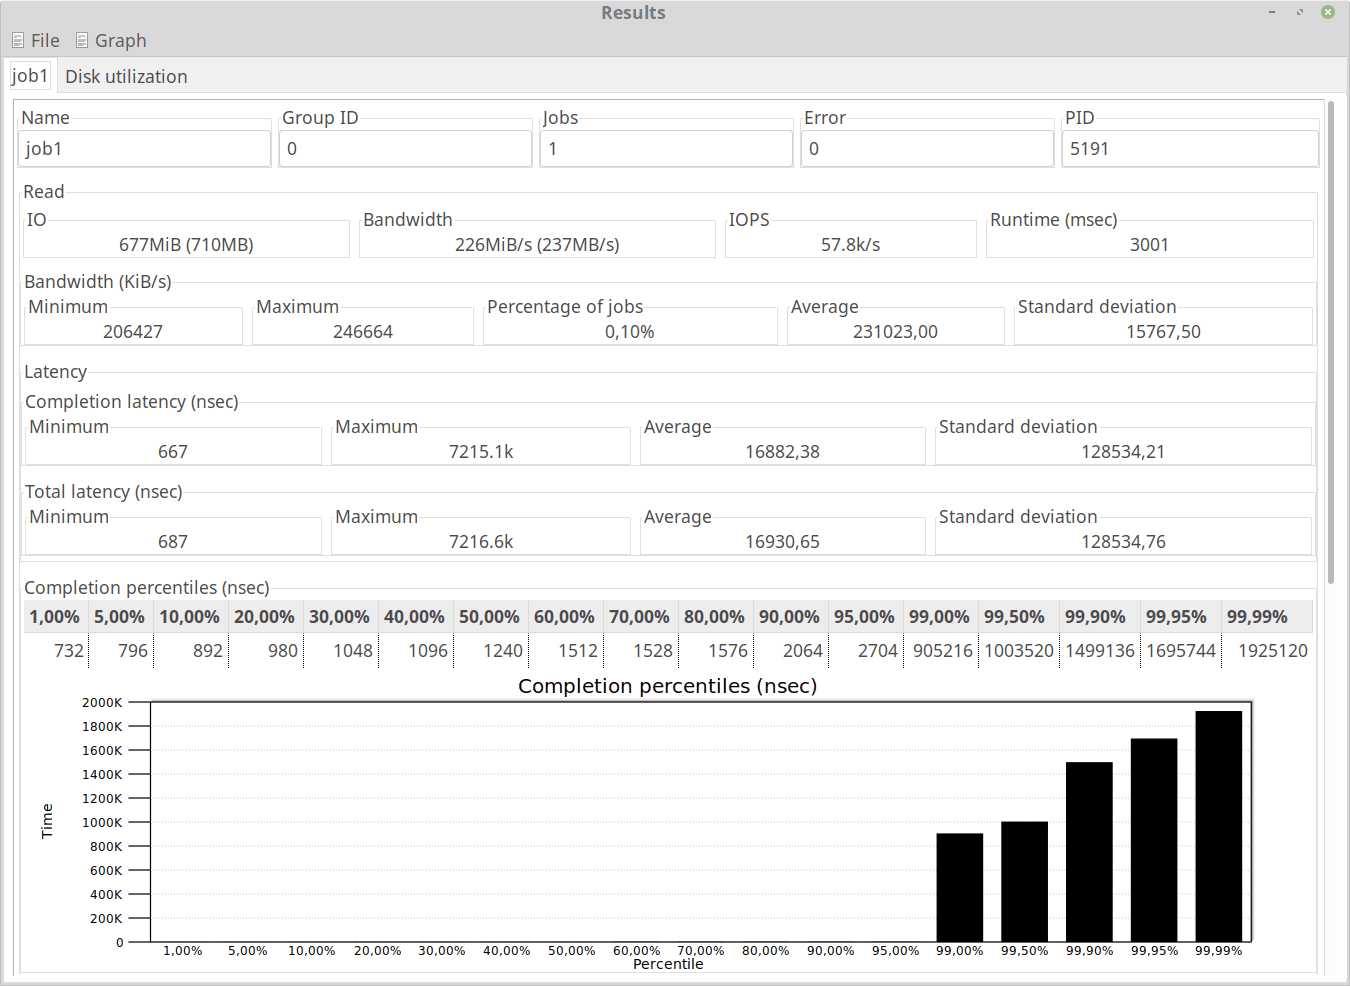The height and width of the screenshot is (986, 1350).
Task: Click the Group ID input field
Action: pos(405,149)
